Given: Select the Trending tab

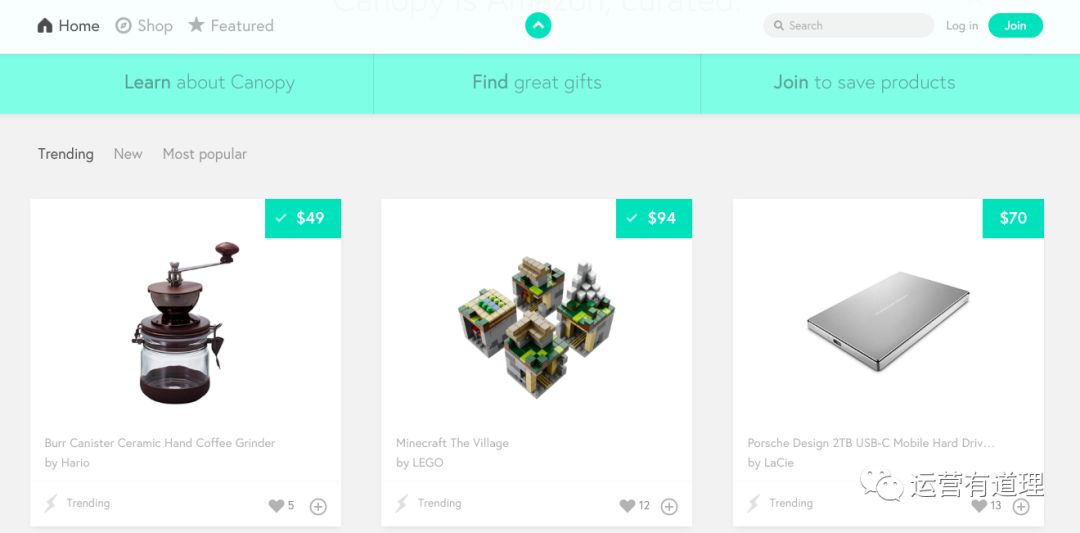Looking at the screenshot, I should point(65,154).
